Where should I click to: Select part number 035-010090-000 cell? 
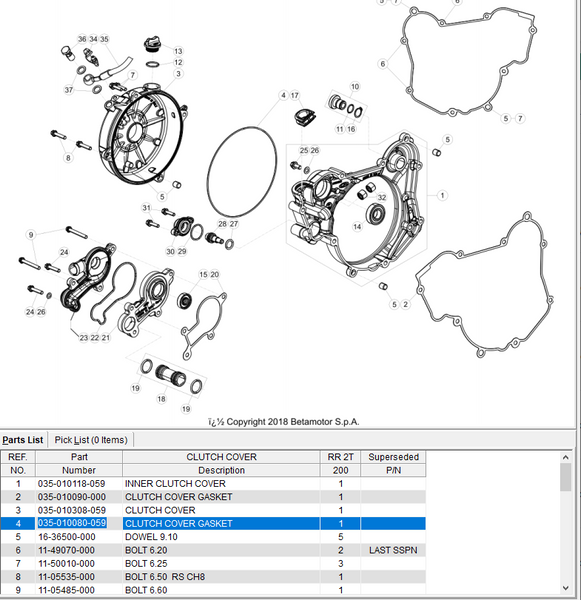tap(79, 497)
